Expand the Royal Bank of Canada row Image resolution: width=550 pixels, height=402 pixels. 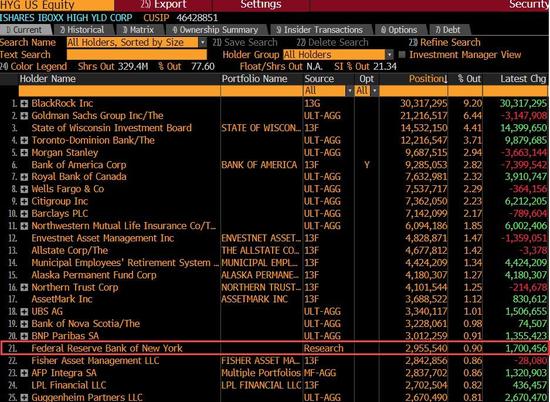pos(24,177)
